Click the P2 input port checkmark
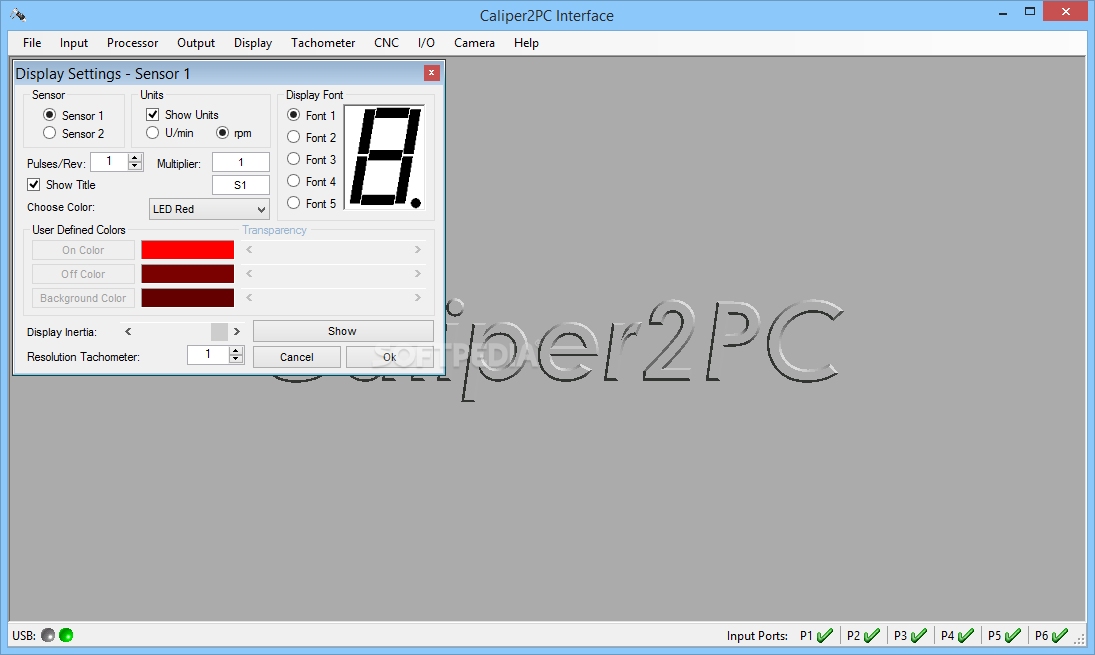The image size is (1095, 655). [x=872, y=635]
